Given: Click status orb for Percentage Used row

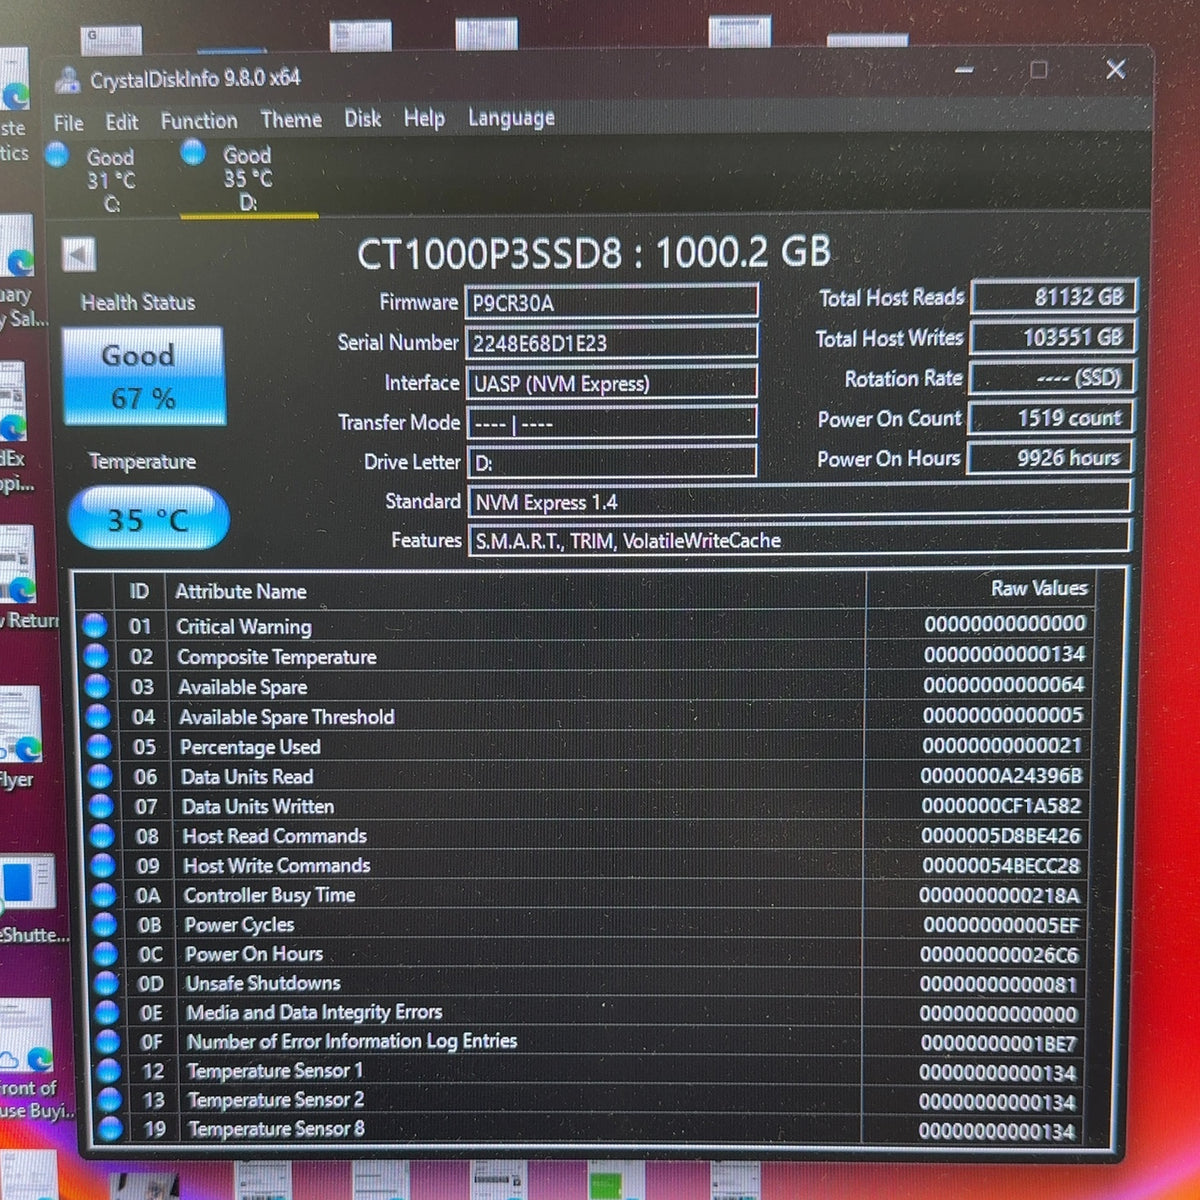Looking at the screenshot, I should tap(99, 746).
